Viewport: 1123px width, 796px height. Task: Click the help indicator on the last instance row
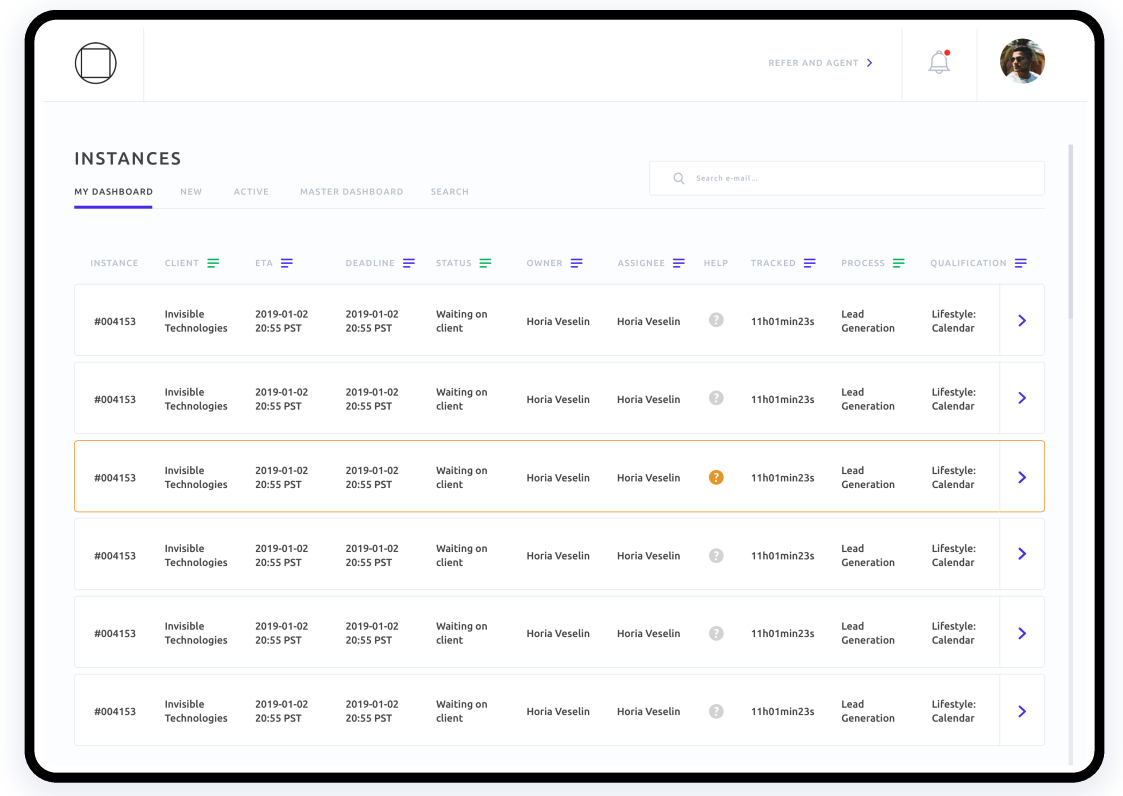[x=716, y=711]
